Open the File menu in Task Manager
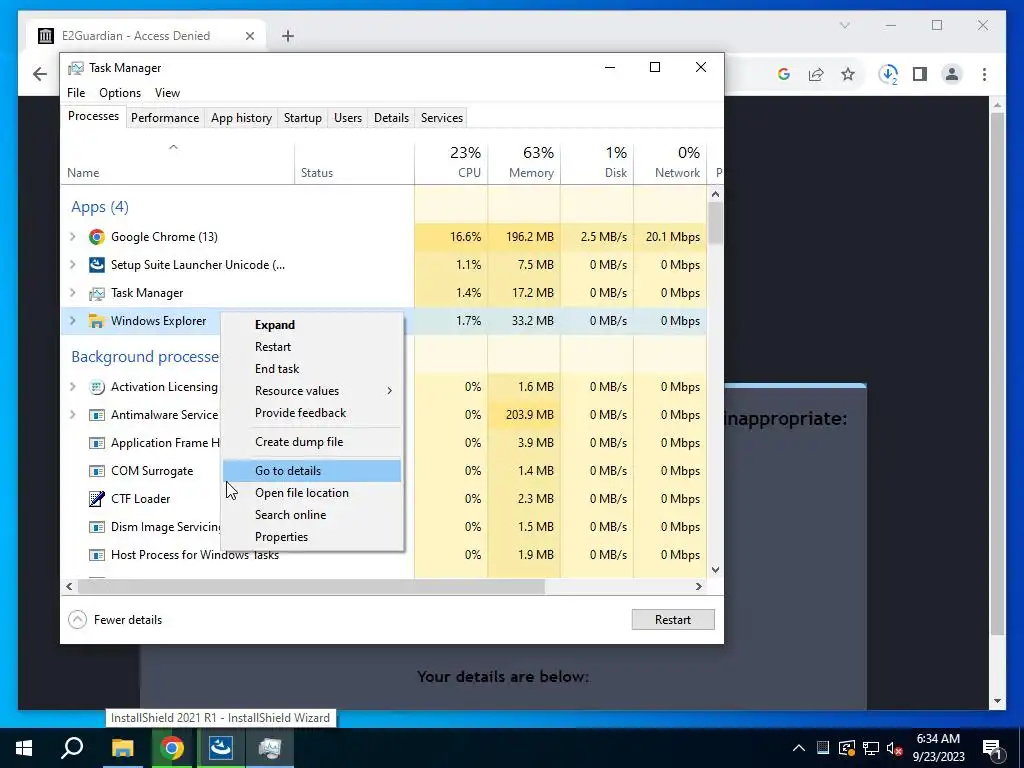The width and height of the screenshot is (1024, 768). (76, 93)
